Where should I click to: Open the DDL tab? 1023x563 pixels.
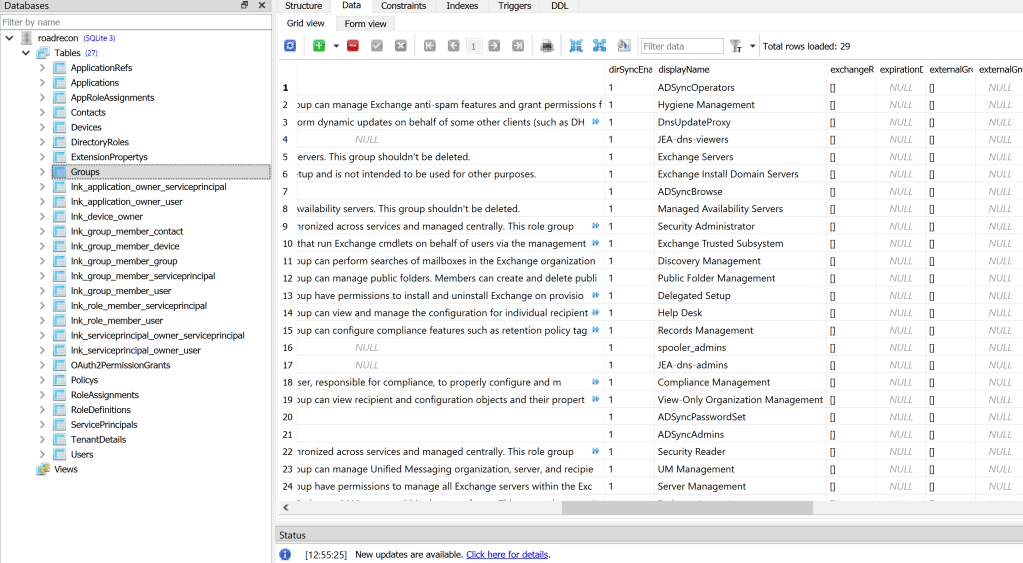[x=559, y=6]
